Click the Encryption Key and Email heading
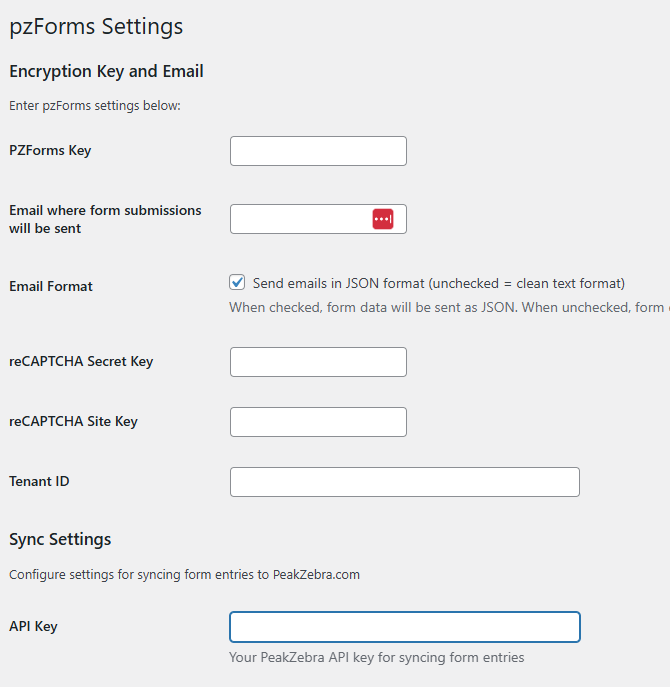Image resolution: width=670 pixels, height=687 pixels. [106, 71]
